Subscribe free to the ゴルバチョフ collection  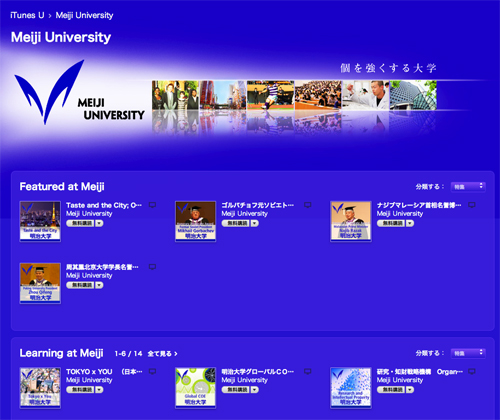236,223
